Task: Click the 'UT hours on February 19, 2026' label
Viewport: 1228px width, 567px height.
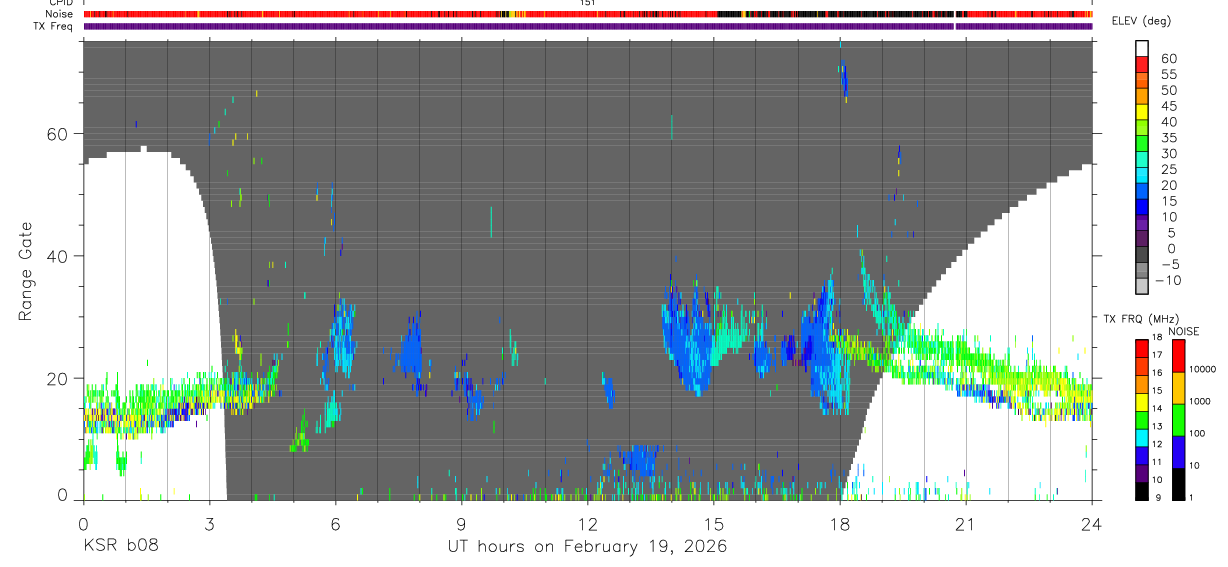Action: tap(587, 547)
